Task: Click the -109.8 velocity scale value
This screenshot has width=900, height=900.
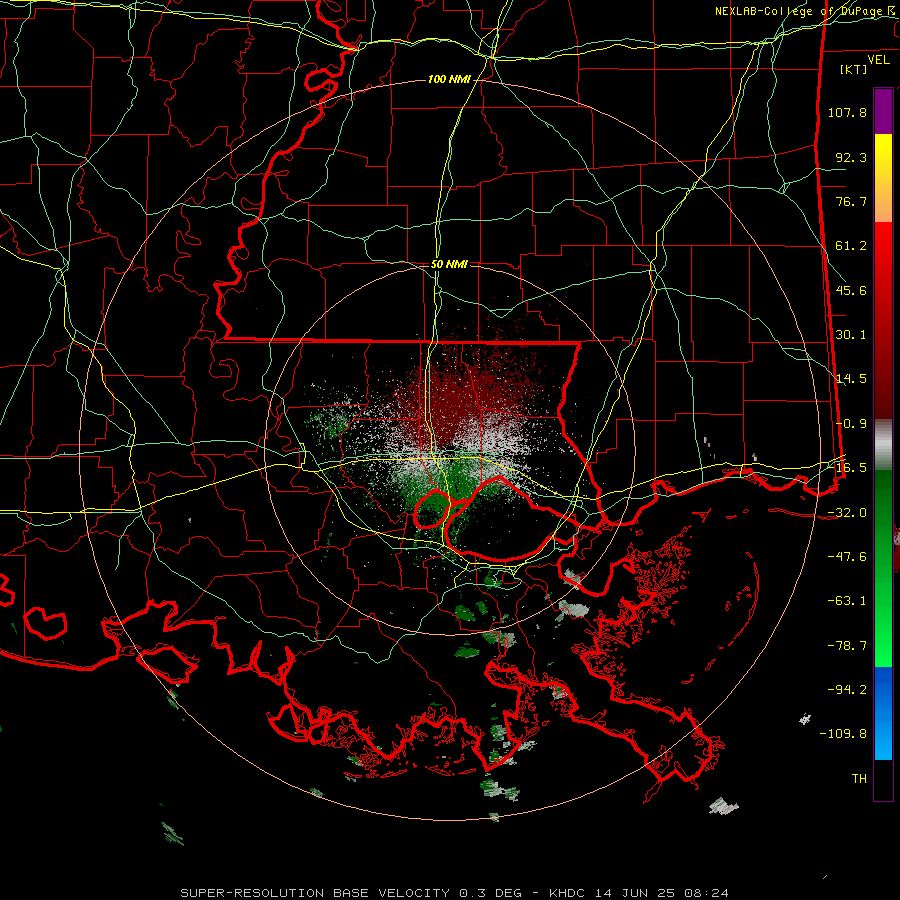Action: pos(844,734)
